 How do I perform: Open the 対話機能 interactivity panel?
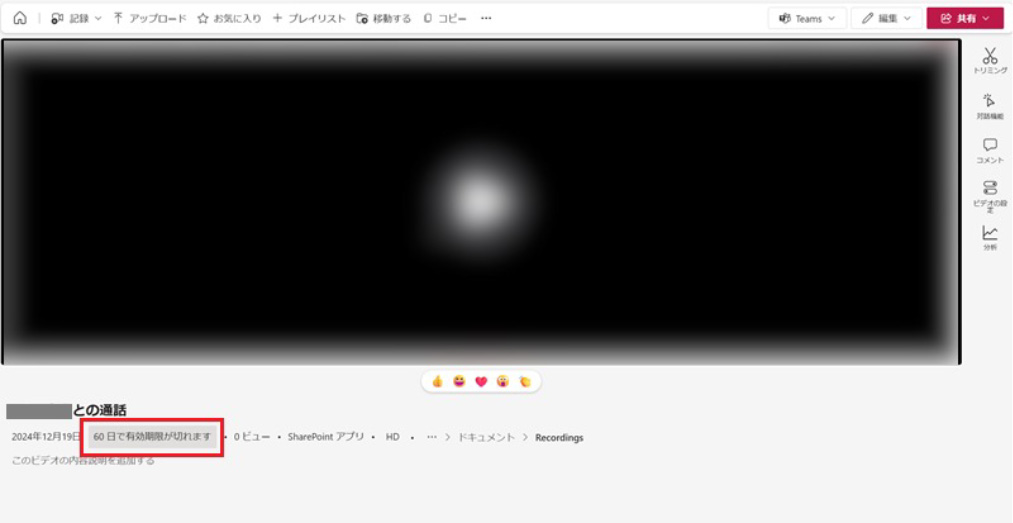coord(990,107)
